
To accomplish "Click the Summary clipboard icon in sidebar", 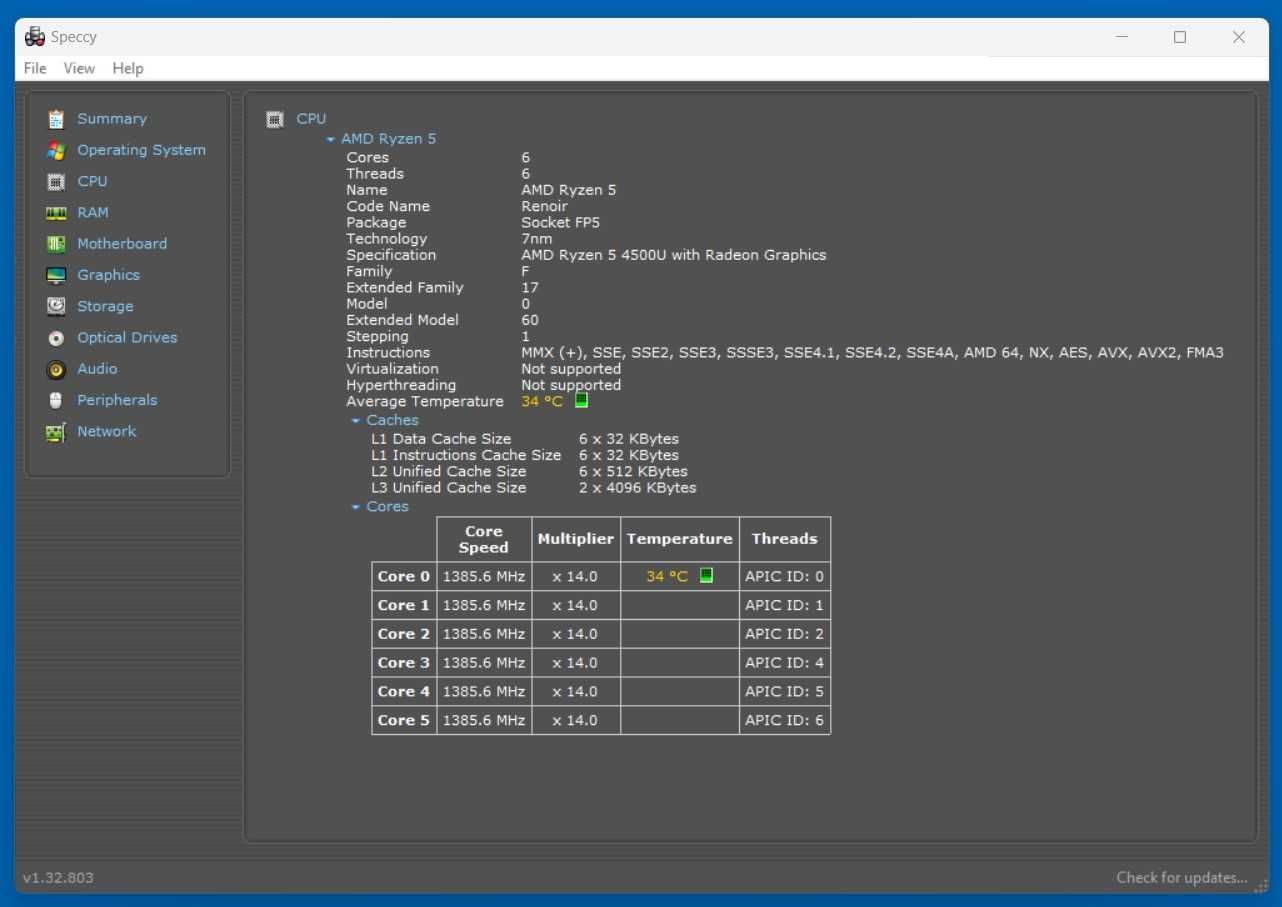I will (x=56, y=119).
